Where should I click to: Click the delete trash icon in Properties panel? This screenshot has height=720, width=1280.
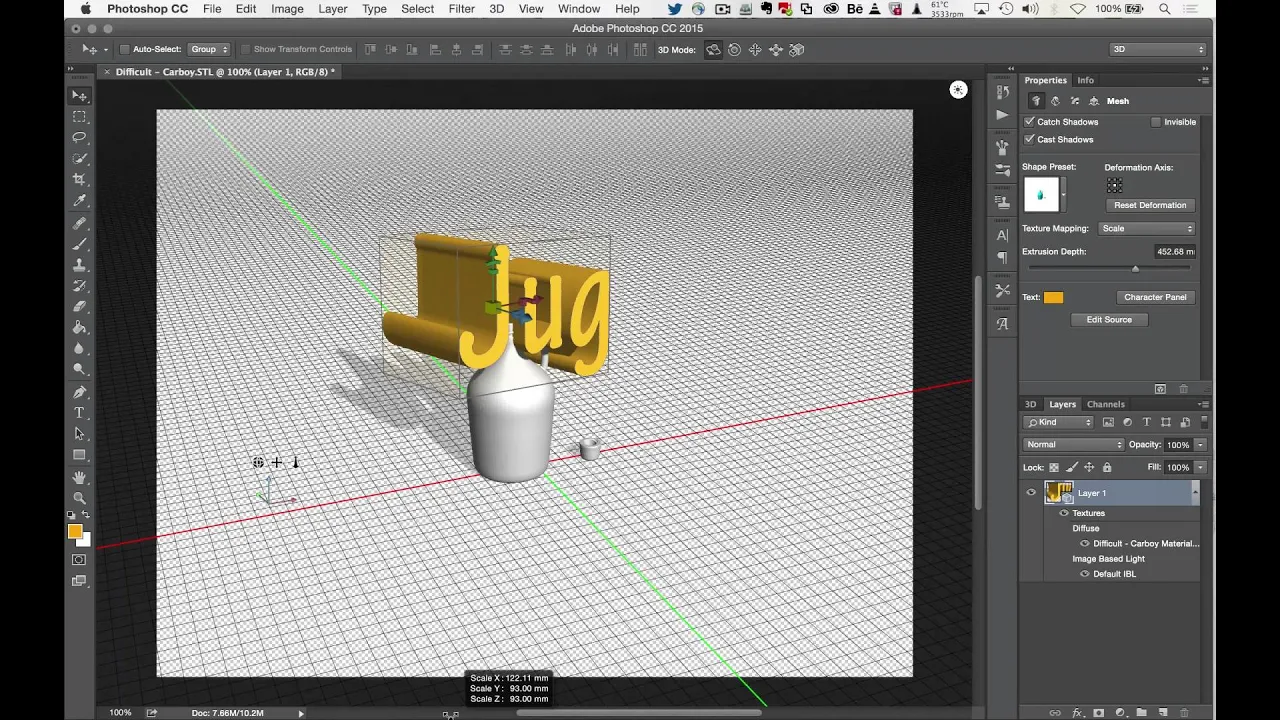click(x=1184, y=389)
